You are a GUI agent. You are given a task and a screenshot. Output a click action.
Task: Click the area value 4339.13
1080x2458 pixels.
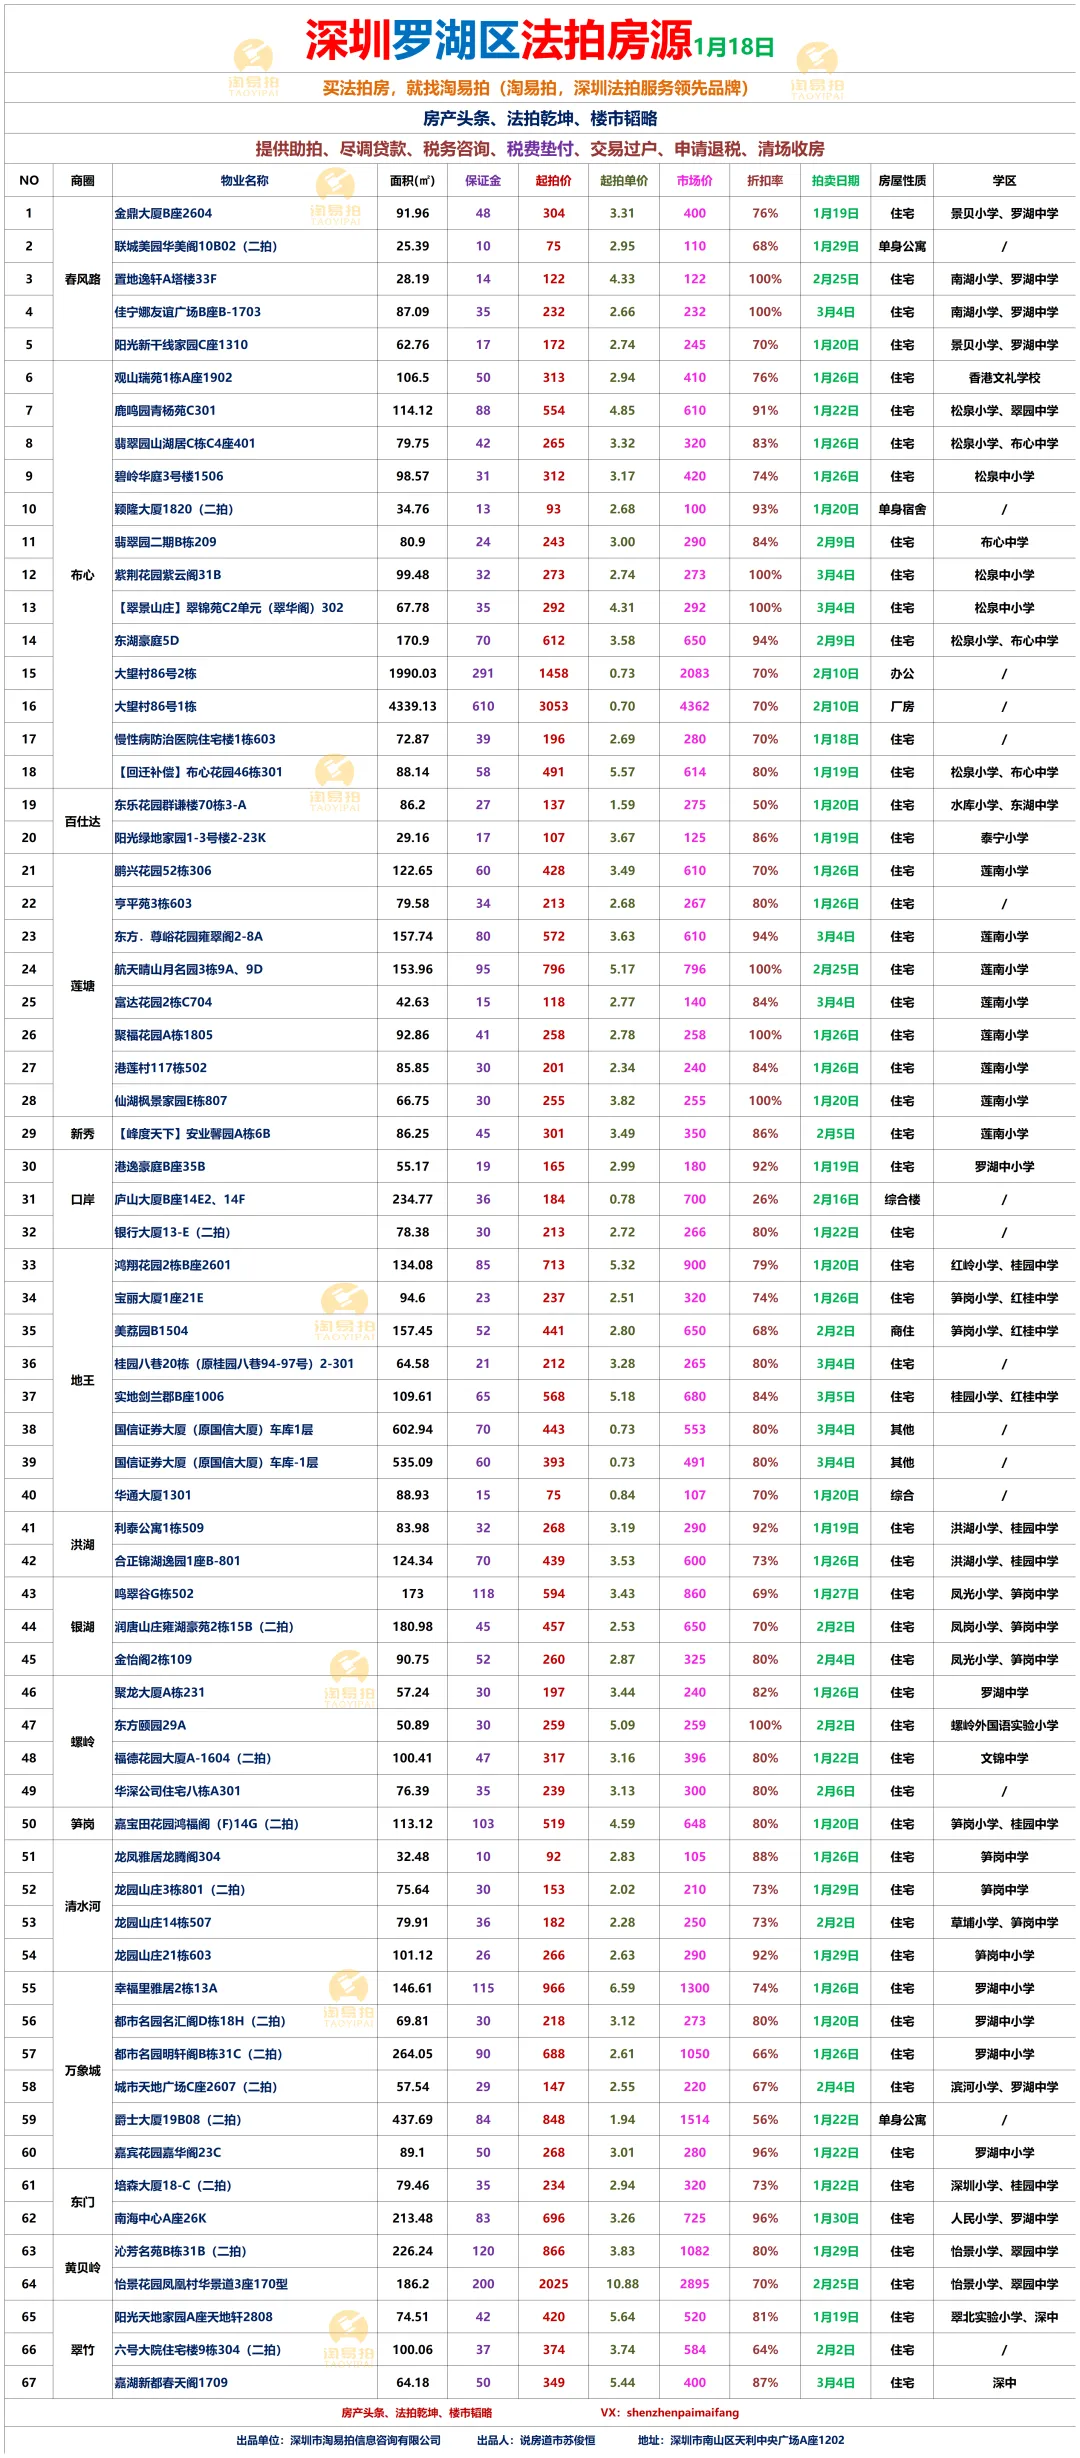tap(412, 706)
